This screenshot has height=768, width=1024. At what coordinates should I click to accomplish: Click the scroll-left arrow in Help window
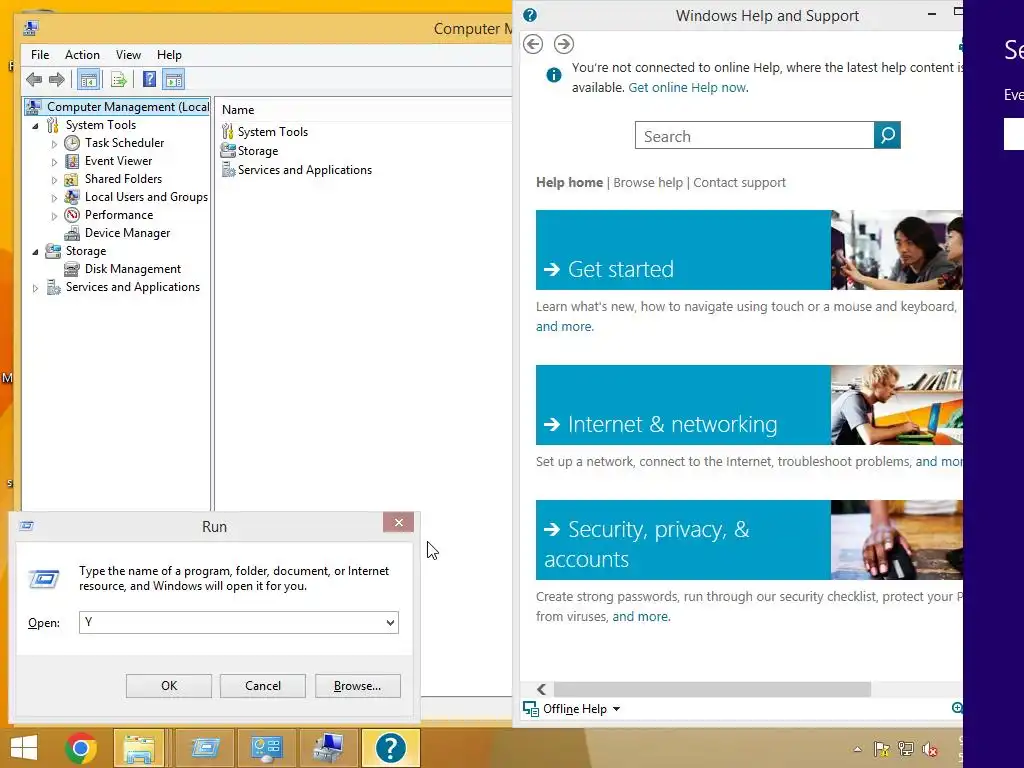click(541, 689)
